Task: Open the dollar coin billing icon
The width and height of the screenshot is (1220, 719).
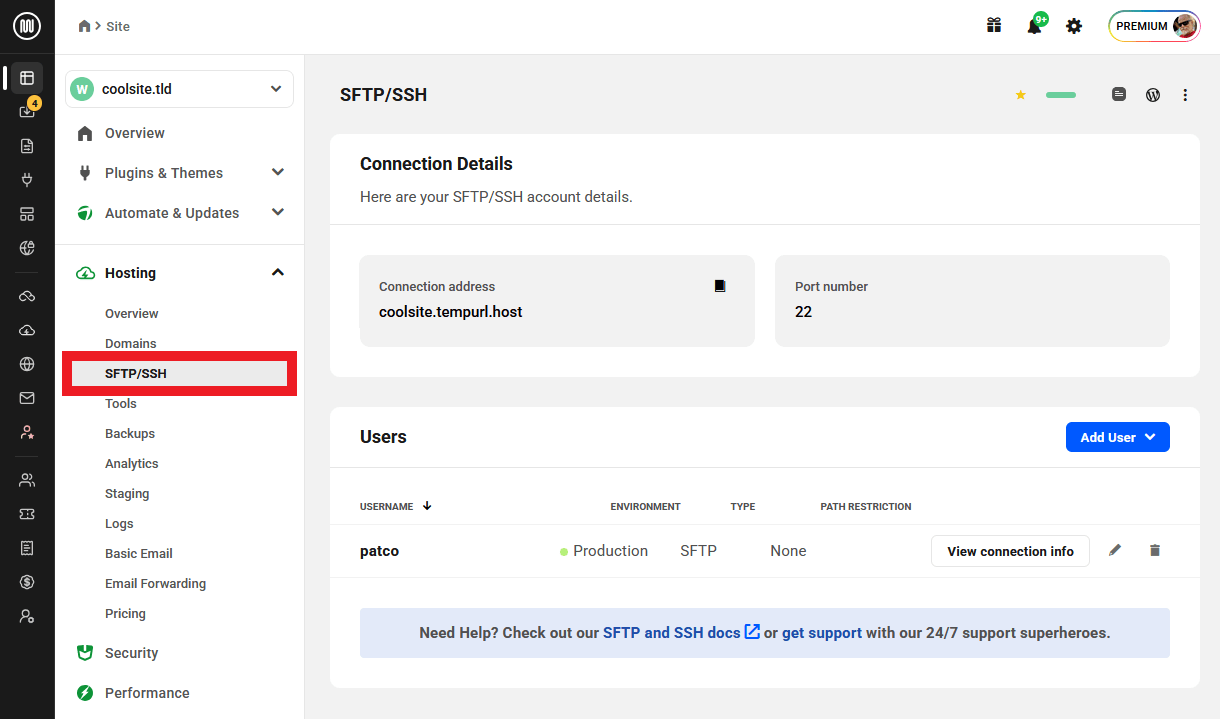Action: (27, 582)
